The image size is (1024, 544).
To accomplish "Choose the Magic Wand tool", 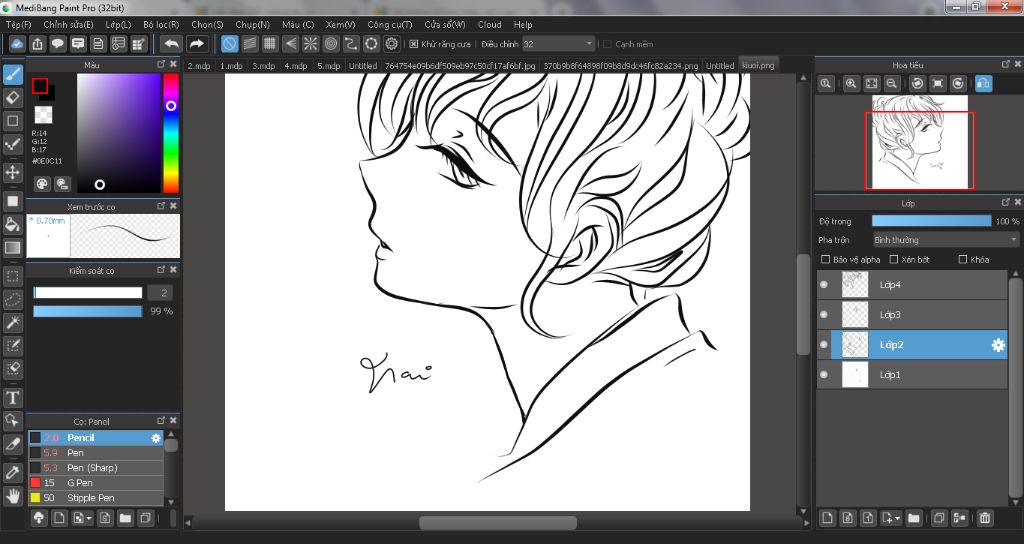I will [12, 323].
